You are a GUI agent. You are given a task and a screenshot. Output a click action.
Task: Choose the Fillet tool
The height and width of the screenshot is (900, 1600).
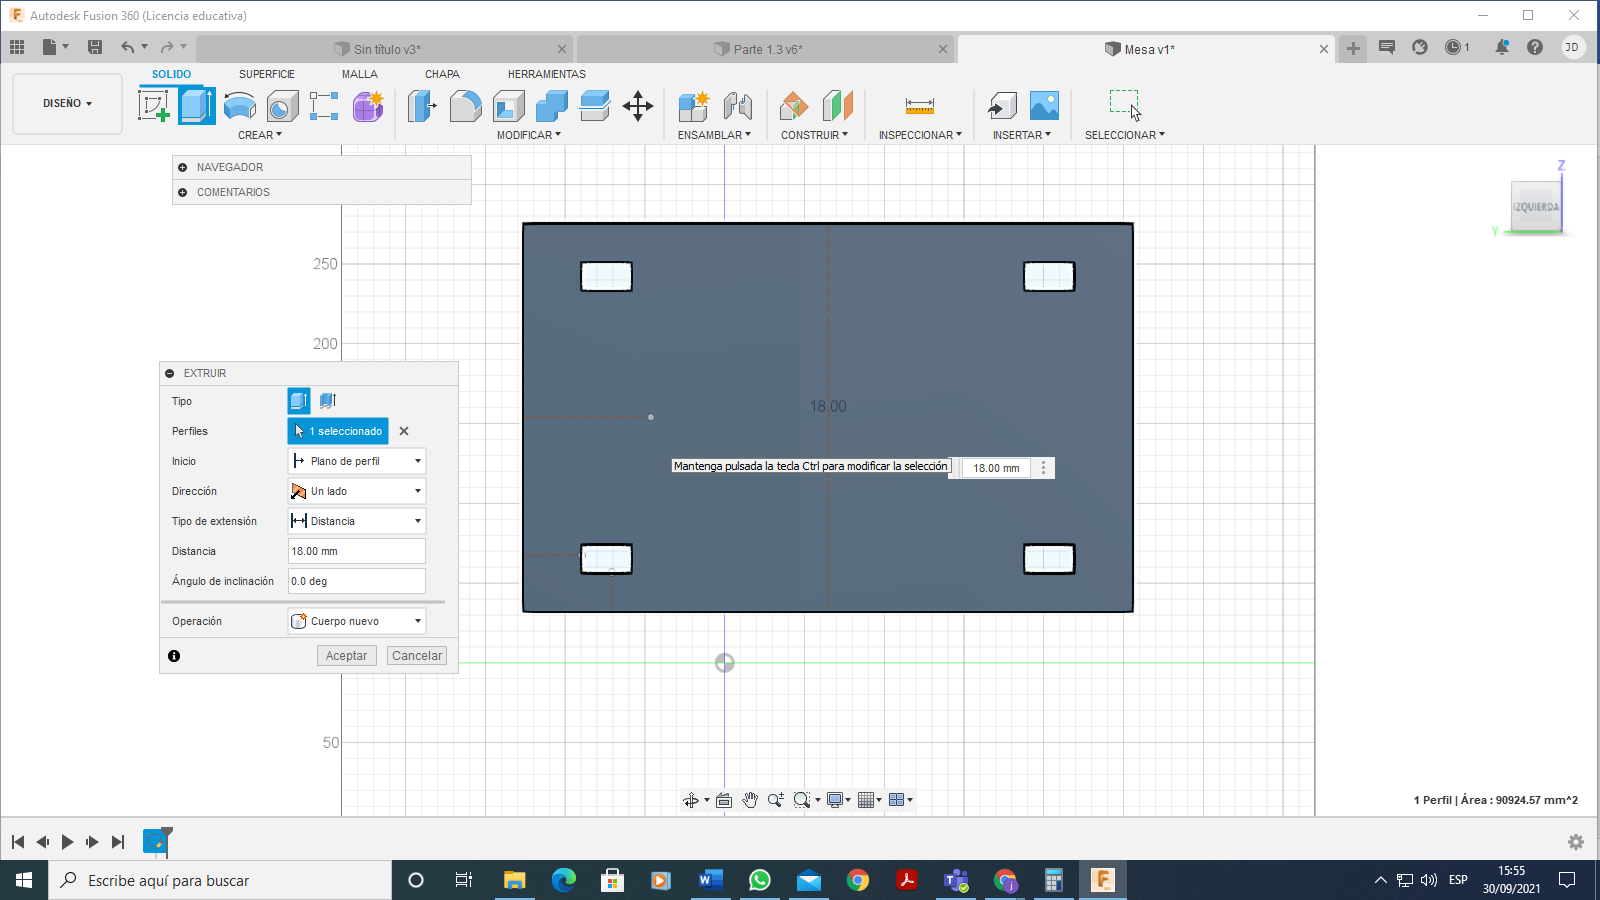(x=465, y=105)
